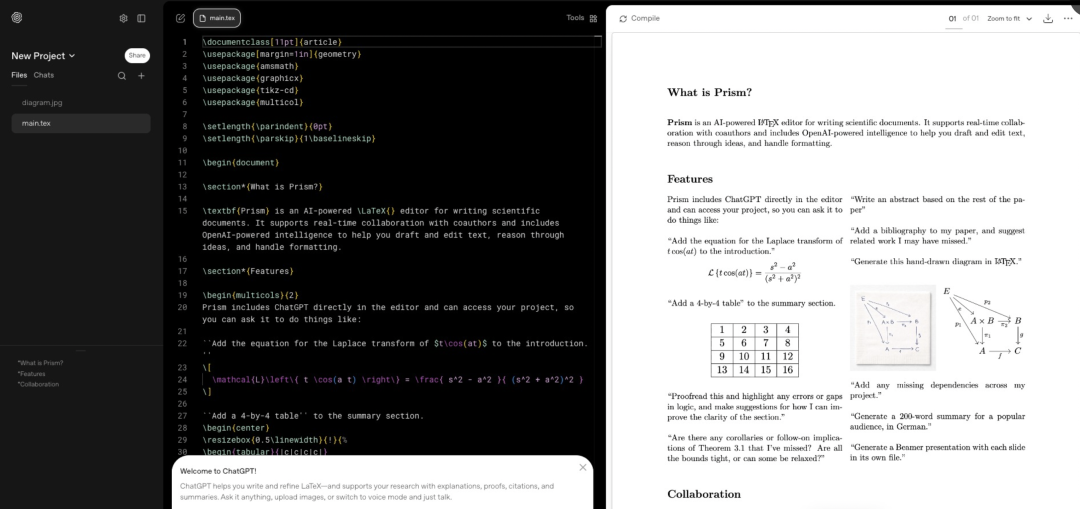Click the new chat compose icon
This screenshot has height=509, width=1080.
[x=180, y=18]
